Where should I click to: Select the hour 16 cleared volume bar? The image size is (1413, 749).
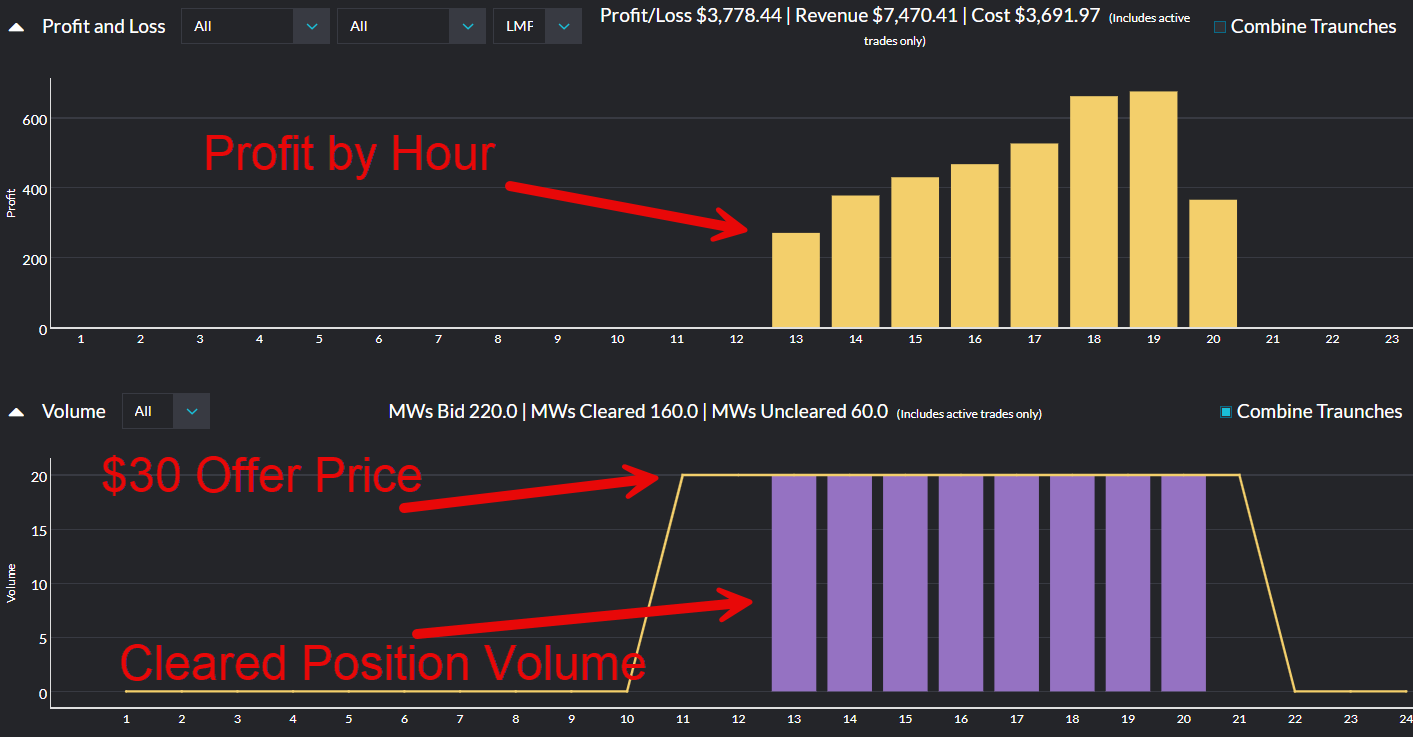961,583
